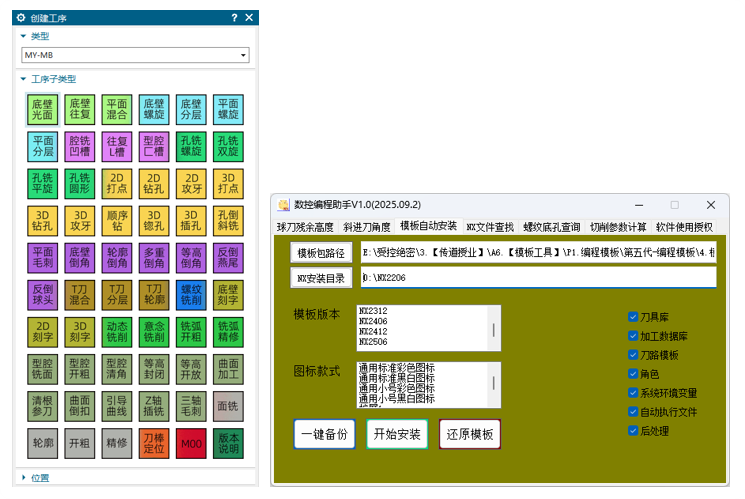Disable the 系统环境变量 option
This screenshot has width=745, height=499.
(x=633, y=393)
